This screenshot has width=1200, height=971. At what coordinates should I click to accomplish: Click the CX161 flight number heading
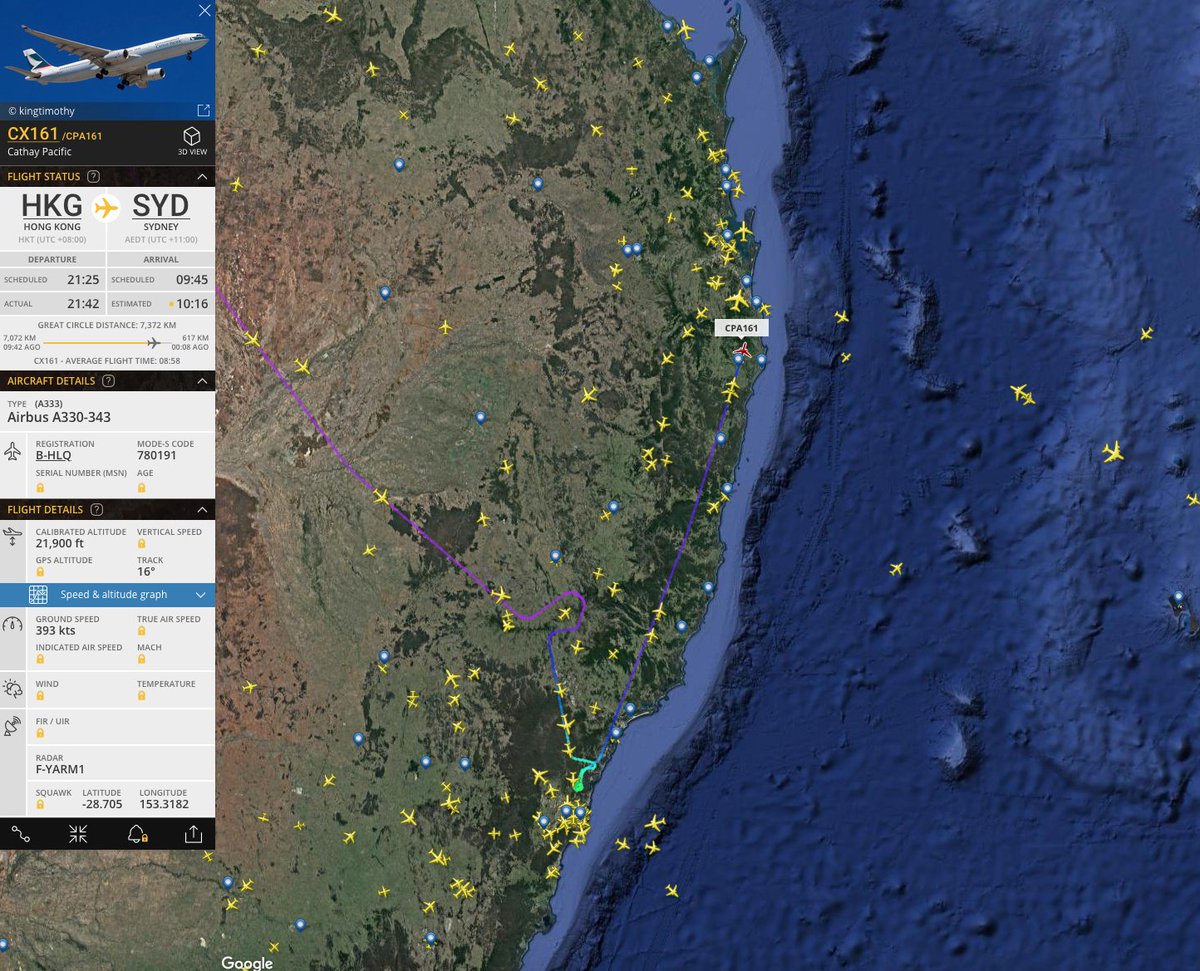click(x=33, y=134)
